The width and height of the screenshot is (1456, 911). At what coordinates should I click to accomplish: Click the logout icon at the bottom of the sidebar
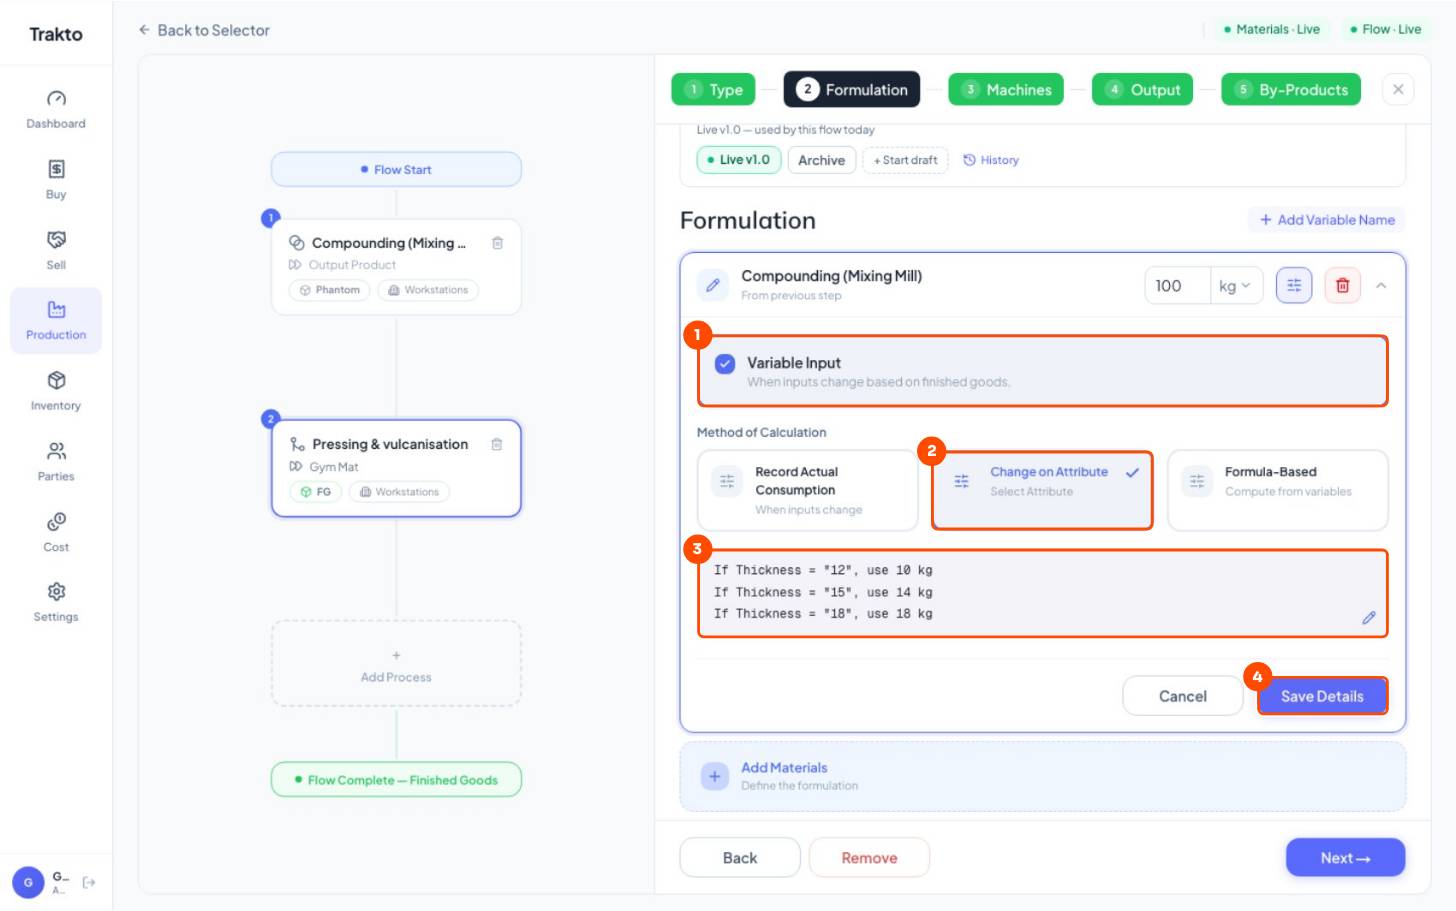[89, 882]
